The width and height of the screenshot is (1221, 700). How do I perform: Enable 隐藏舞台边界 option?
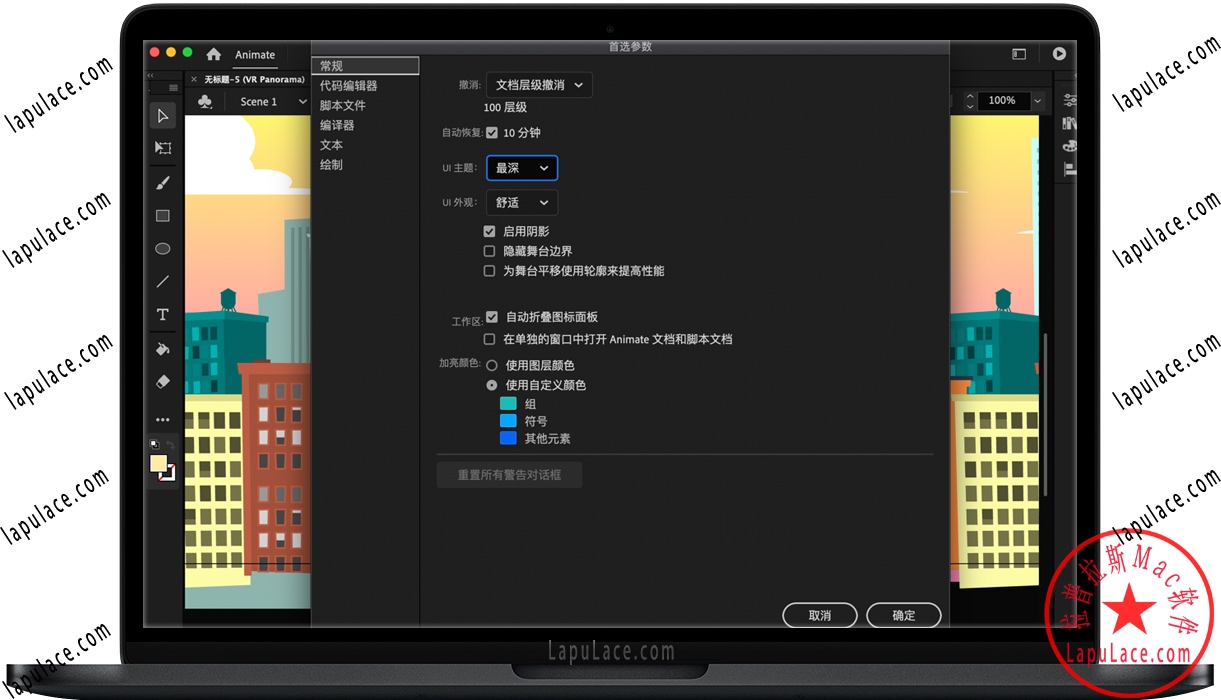[x=489, y=251]
